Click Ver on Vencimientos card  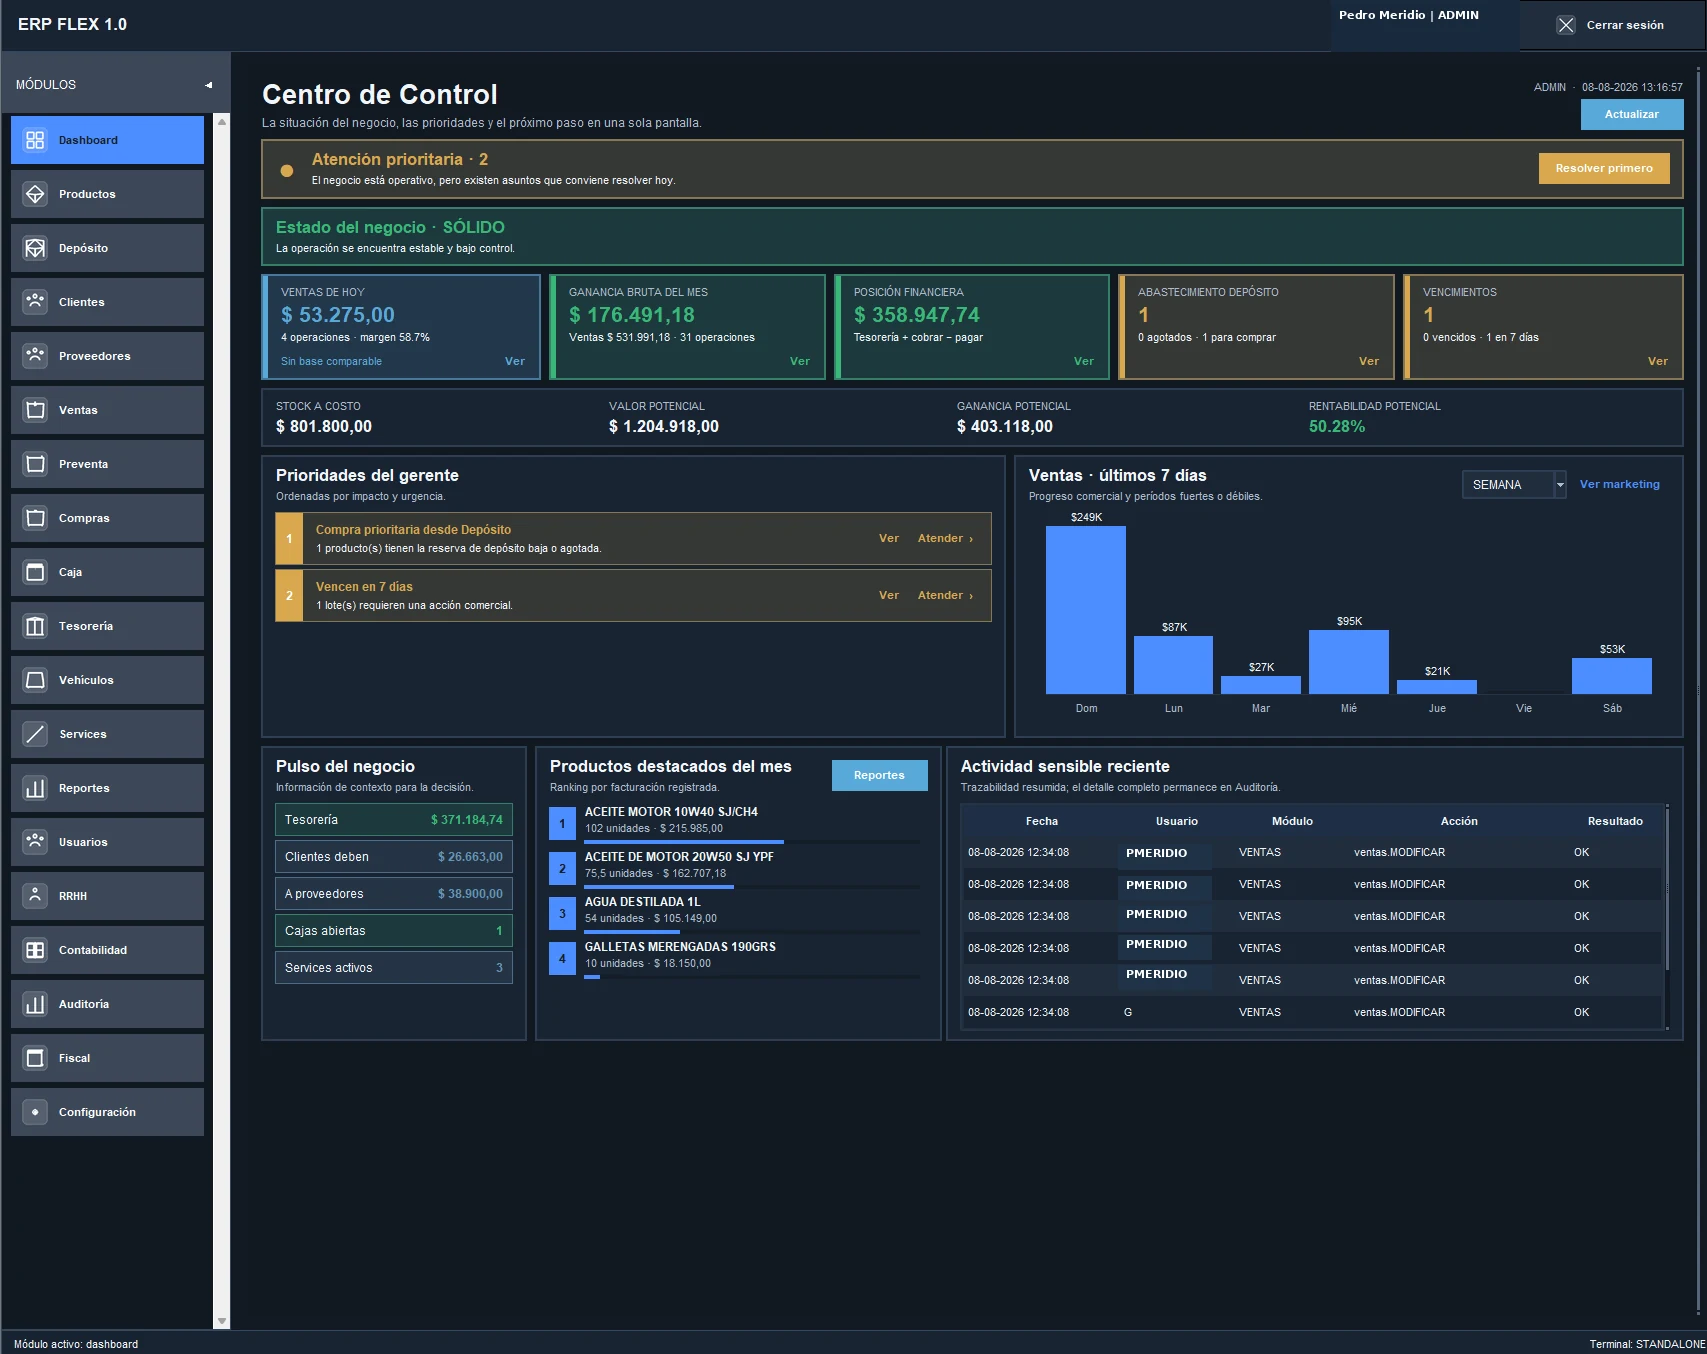tap(1658, 361)
